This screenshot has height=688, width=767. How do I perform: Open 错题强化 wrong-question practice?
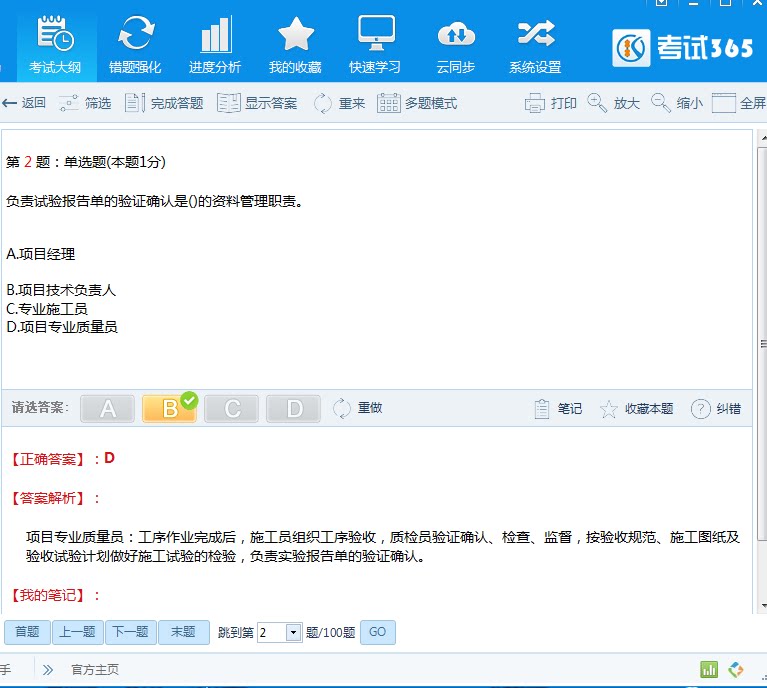pos(135,46)
